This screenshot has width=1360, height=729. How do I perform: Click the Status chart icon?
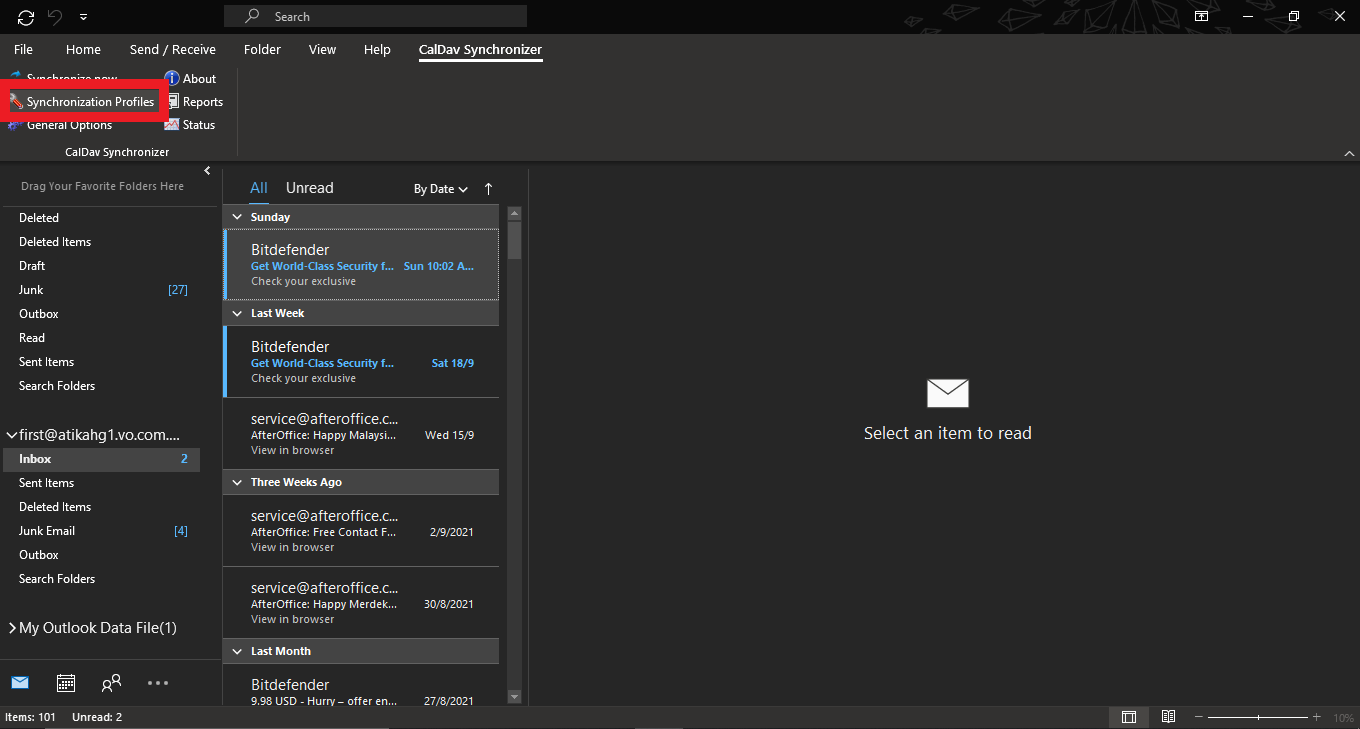coord(172,125)
